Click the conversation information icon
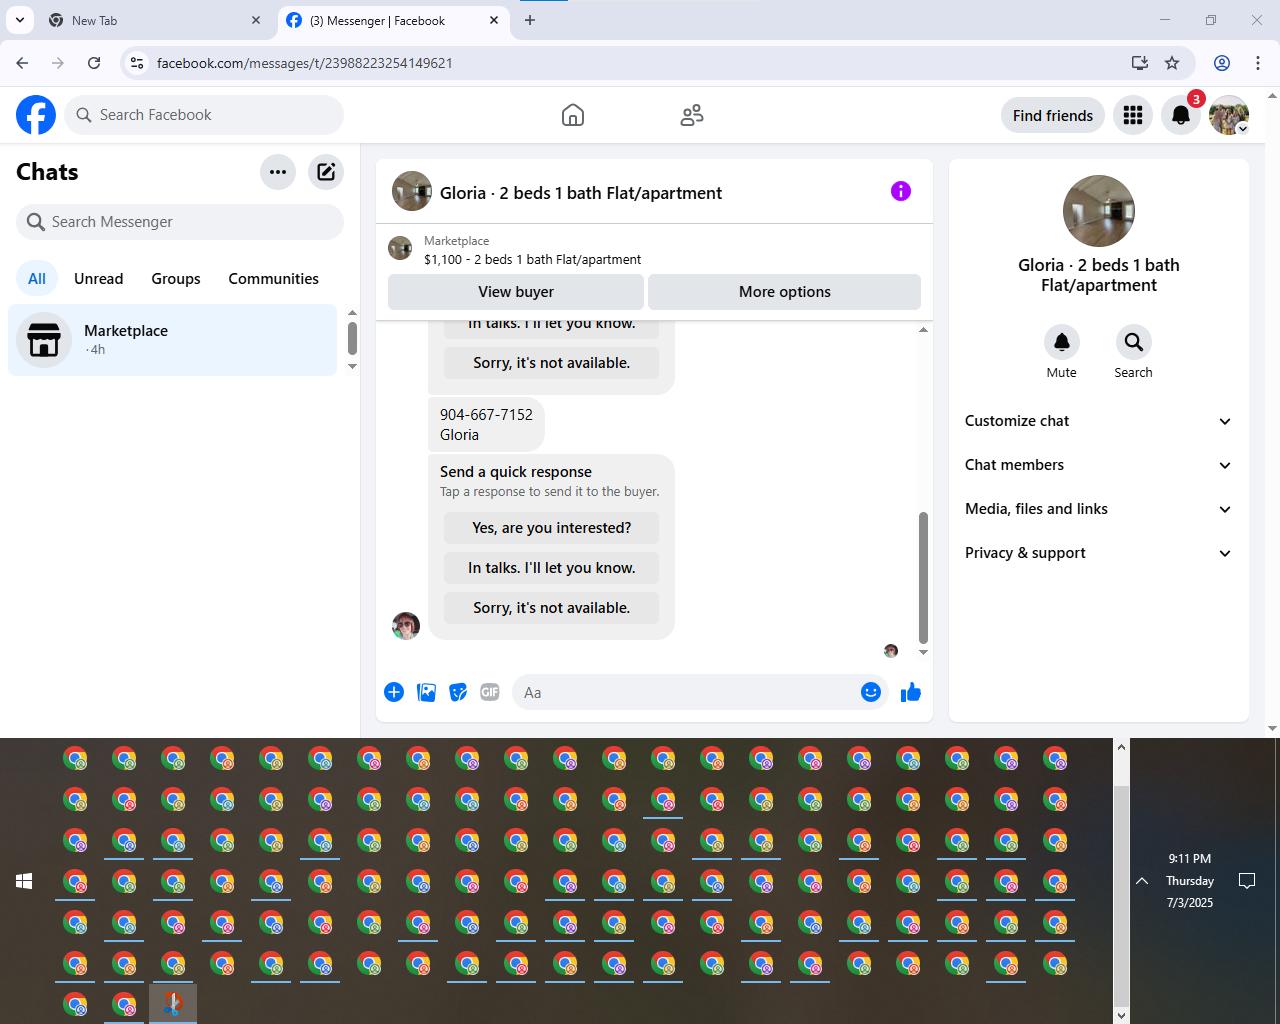The width and height of the screenshot is (1280, 1024). point(901,191)
